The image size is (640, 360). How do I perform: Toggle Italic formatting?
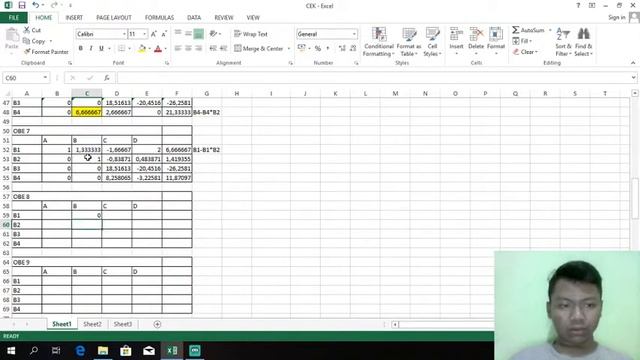coord(91,48)
